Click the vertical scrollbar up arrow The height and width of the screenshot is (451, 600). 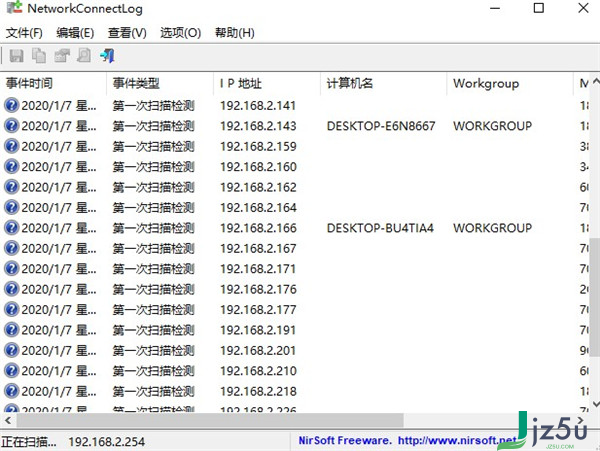pyautogui.click(x=596, y=81)
